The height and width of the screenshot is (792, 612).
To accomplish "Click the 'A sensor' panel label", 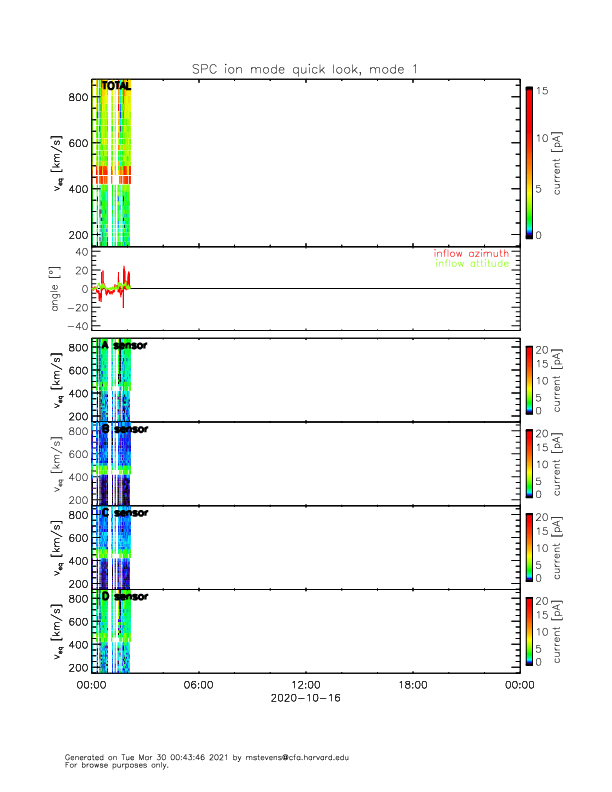I will point(125,346).
